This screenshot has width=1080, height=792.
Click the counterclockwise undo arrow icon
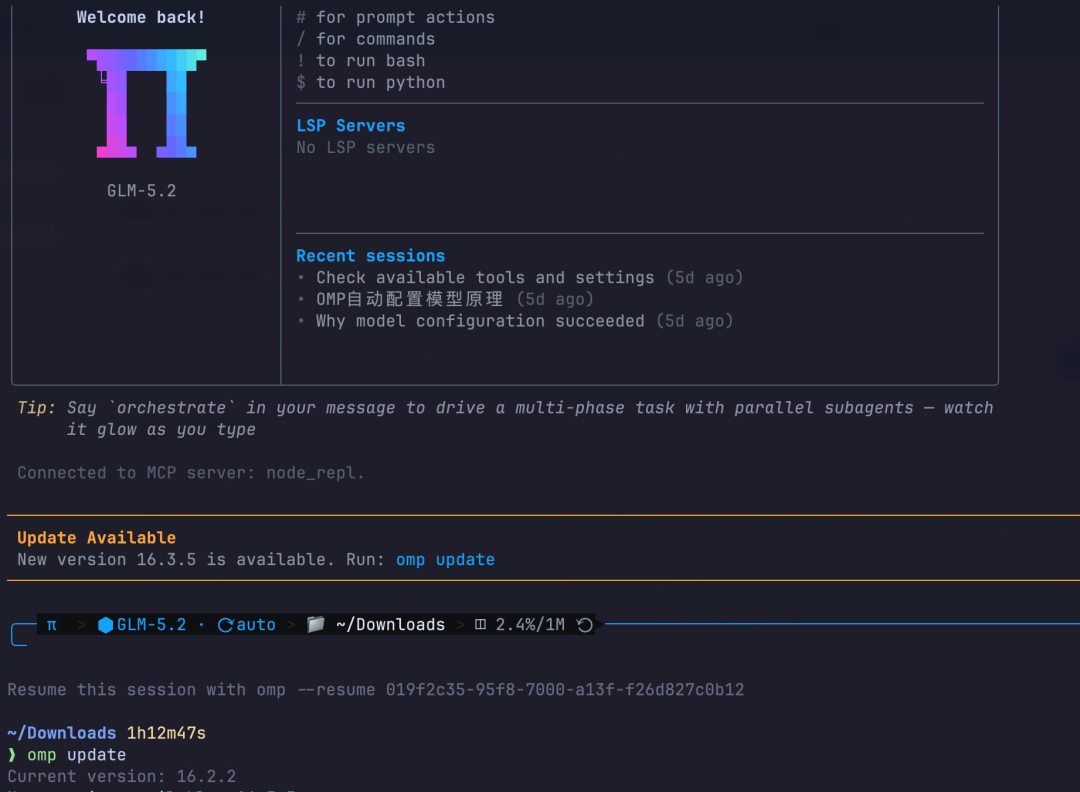[585, 625]
